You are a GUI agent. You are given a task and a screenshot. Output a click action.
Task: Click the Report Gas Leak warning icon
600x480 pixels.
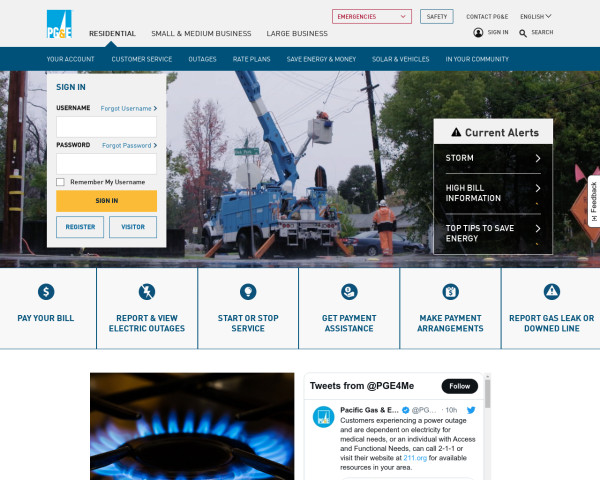click(551, 292)
